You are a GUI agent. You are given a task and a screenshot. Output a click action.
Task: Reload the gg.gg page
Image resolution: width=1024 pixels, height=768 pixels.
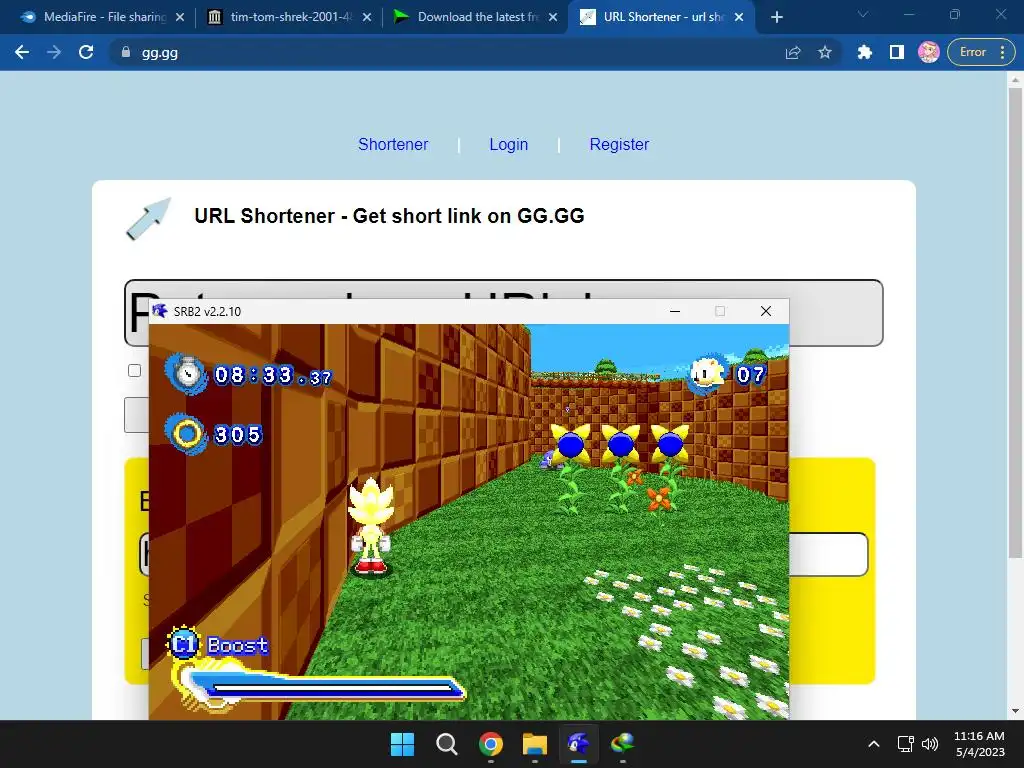[86, 52]
